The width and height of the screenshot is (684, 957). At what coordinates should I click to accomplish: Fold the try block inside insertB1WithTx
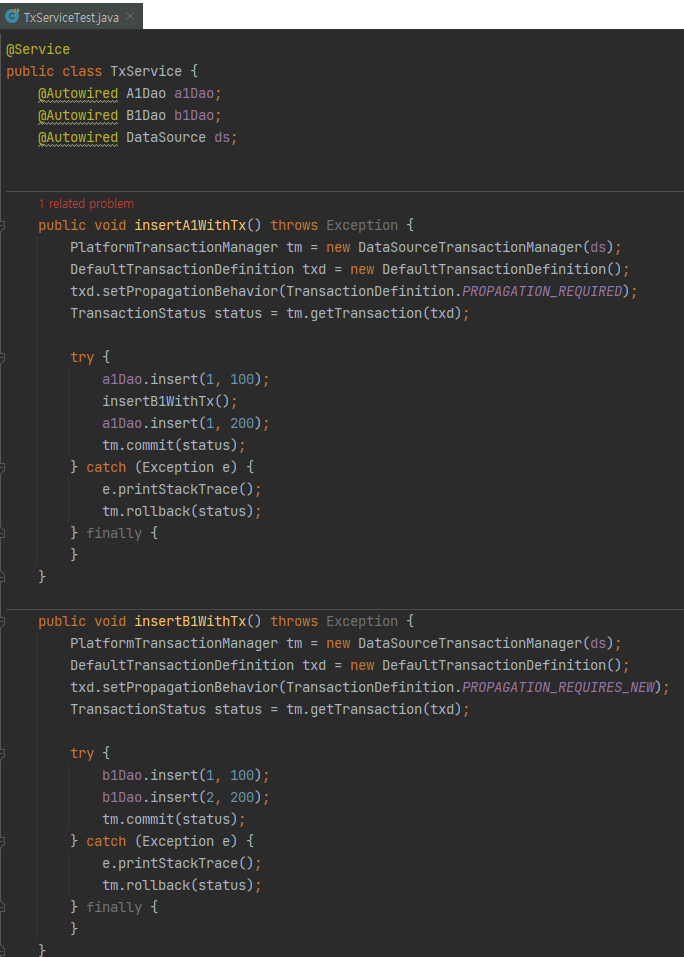(x=2, y=754)
